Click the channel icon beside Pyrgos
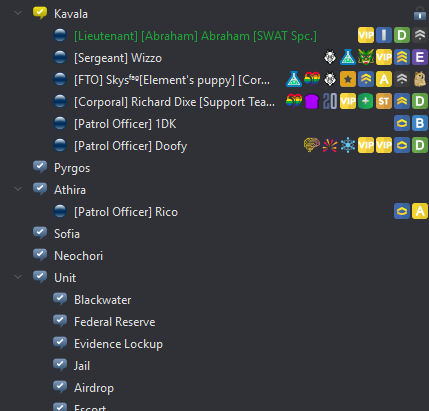 coord(40,167)
